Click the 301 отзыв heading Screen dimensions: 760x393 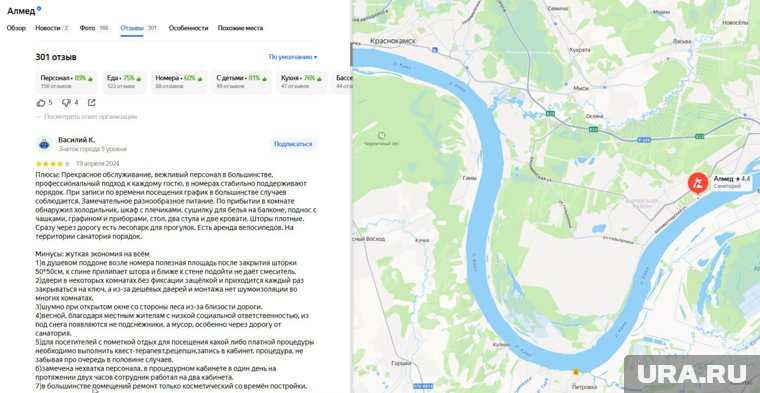(56, 57)
